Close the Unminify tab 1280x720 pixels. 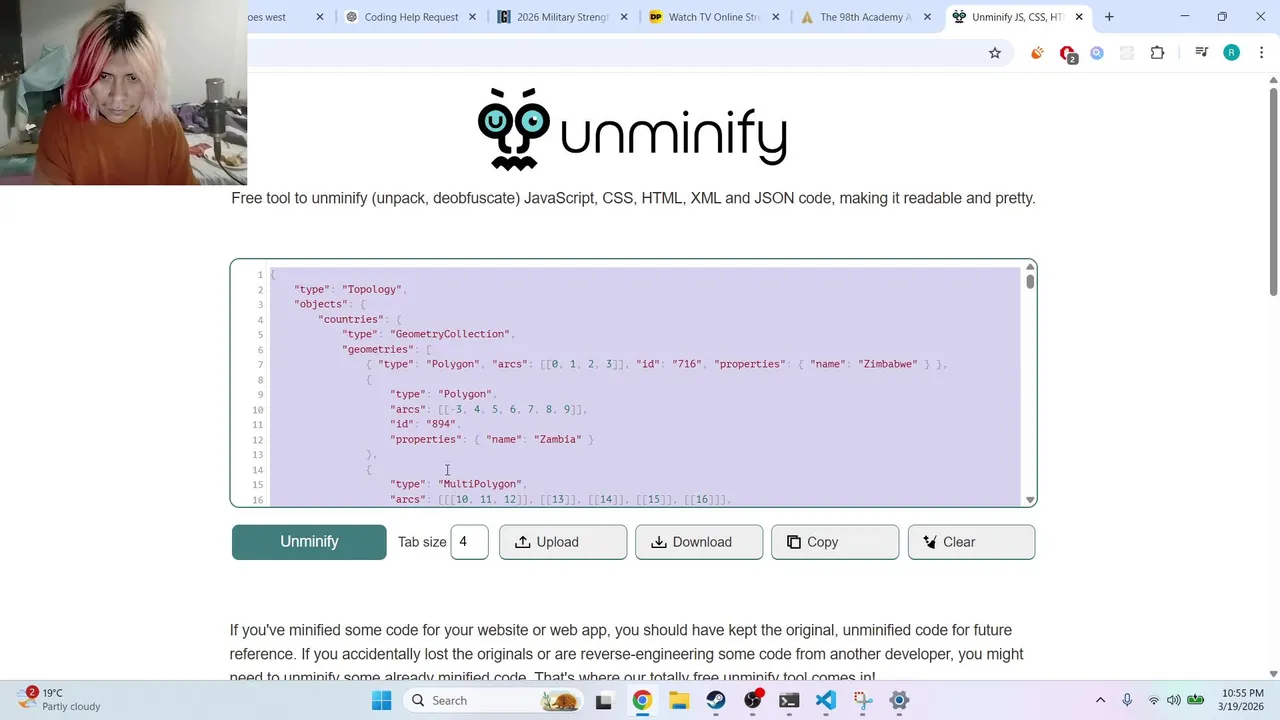pyautogui.click(x=1079, y=17)
